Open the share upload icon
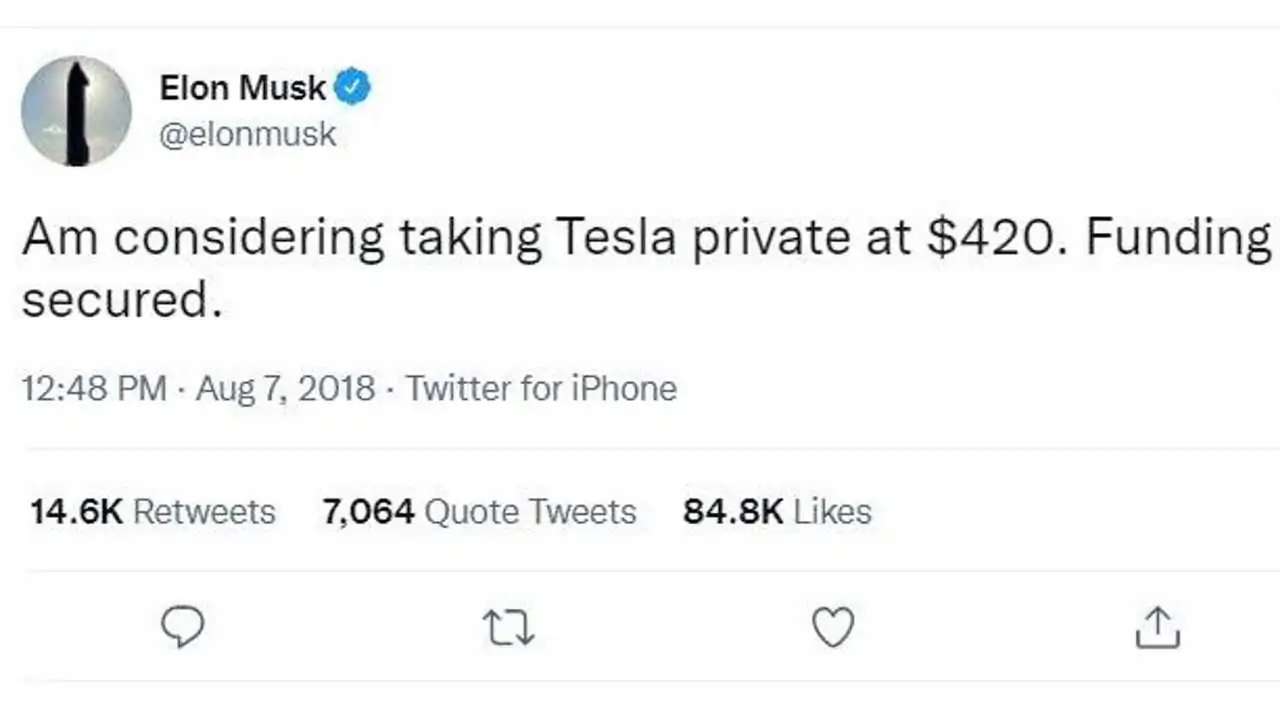The image size is (1280, 720). pyautogui.click(x=1159, y=627)
